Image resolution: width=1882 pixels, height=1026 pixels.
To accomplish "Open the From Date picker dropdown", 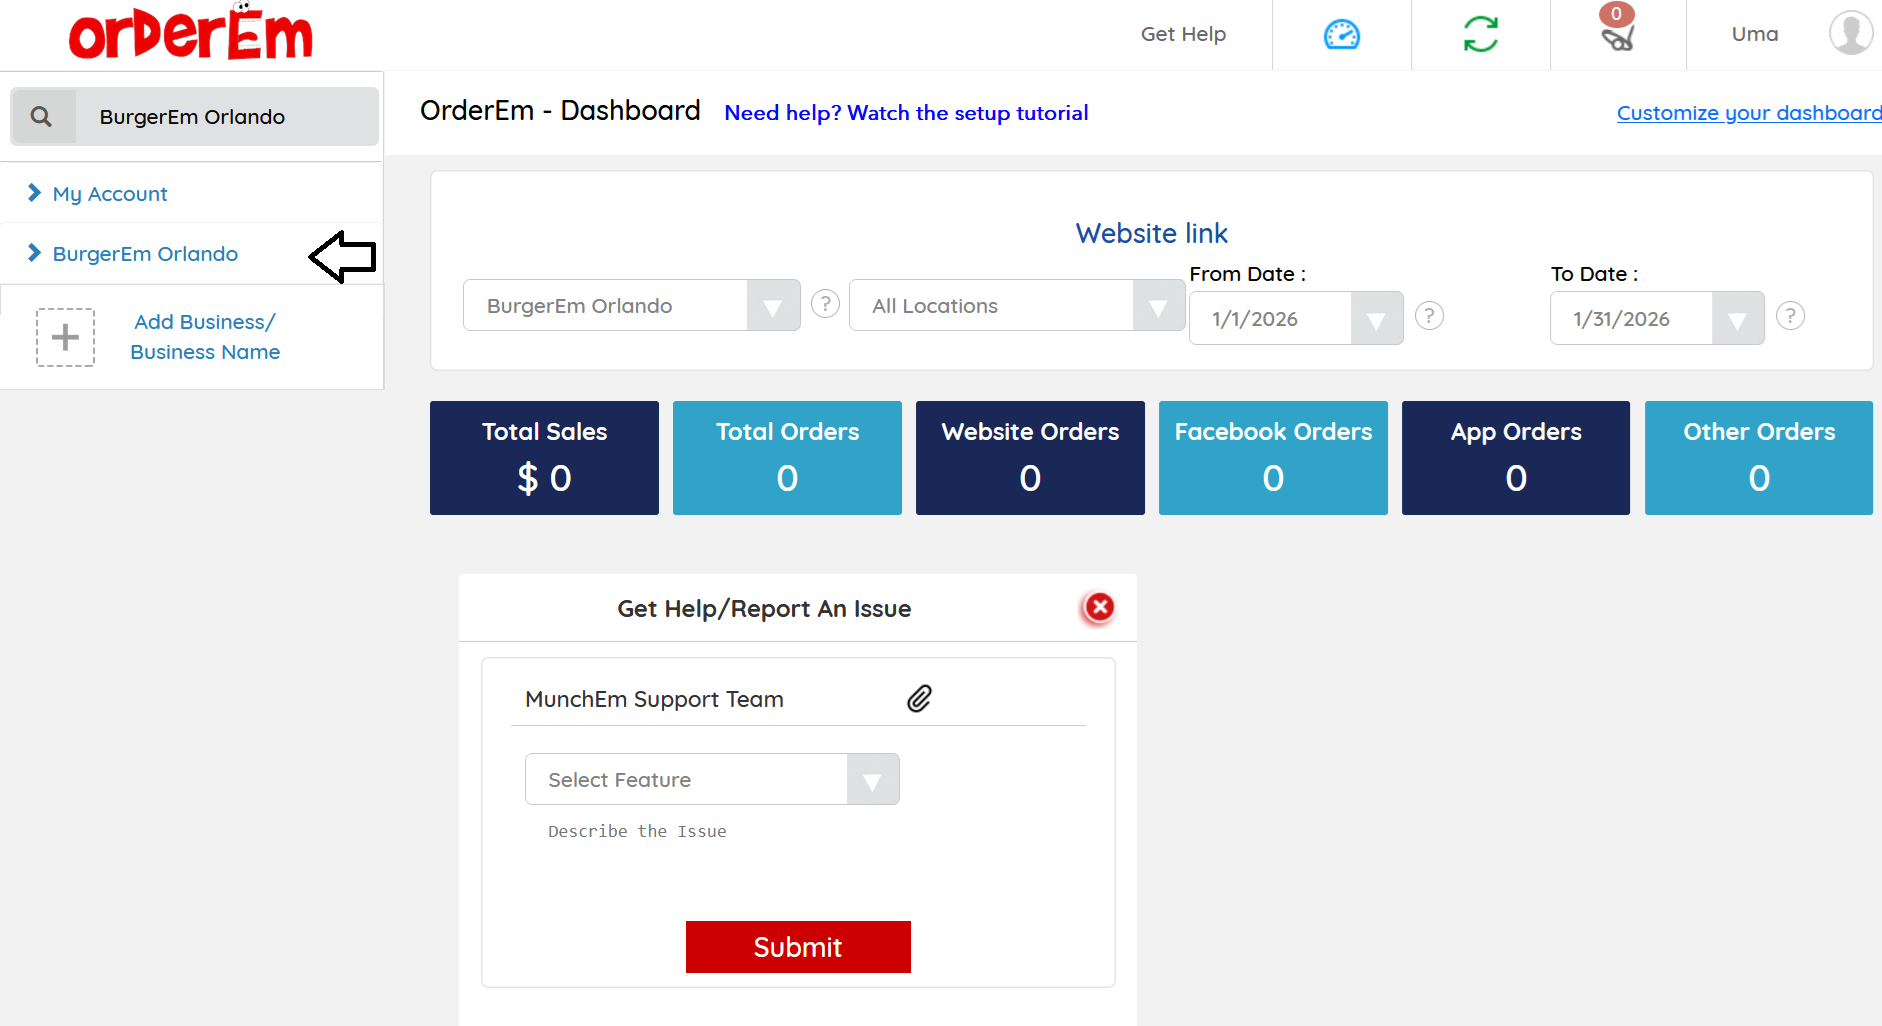I will click(1376, 319).
